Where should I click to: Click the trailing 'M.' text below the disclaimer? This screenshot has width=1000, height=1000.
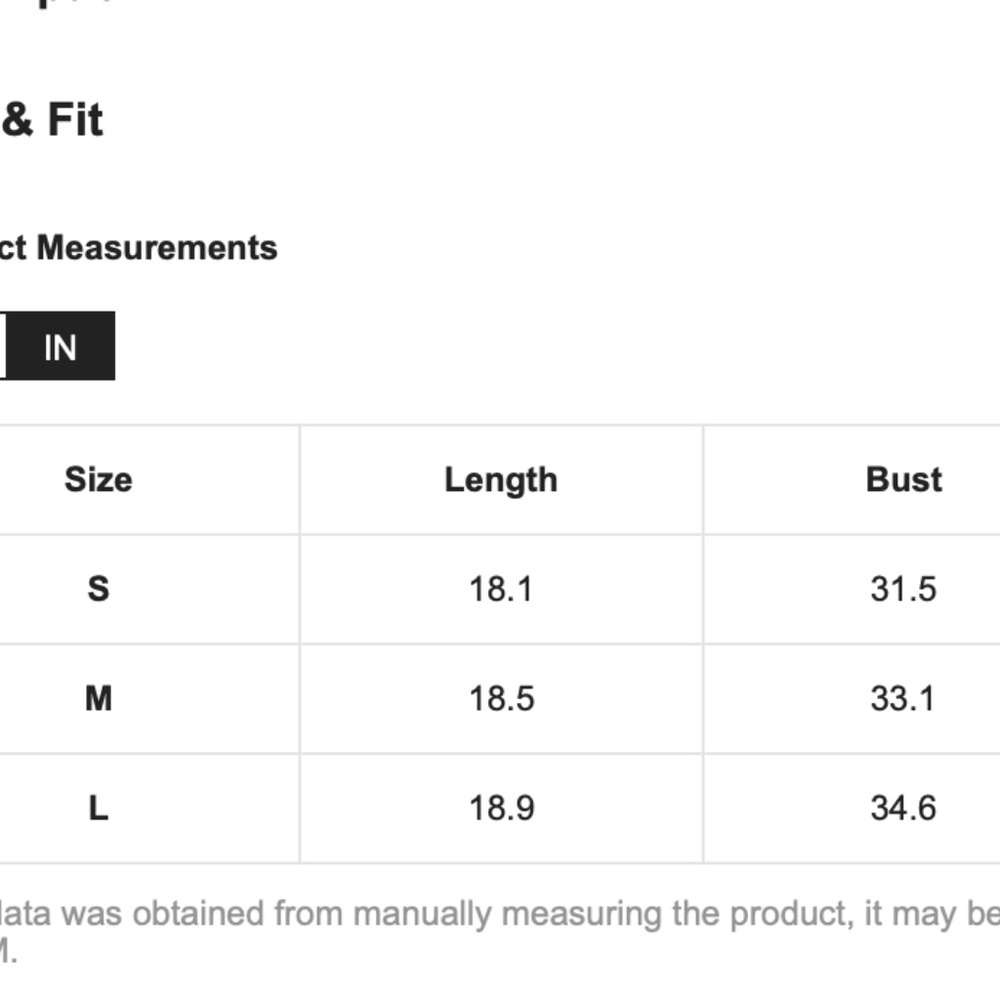(8, 952)
